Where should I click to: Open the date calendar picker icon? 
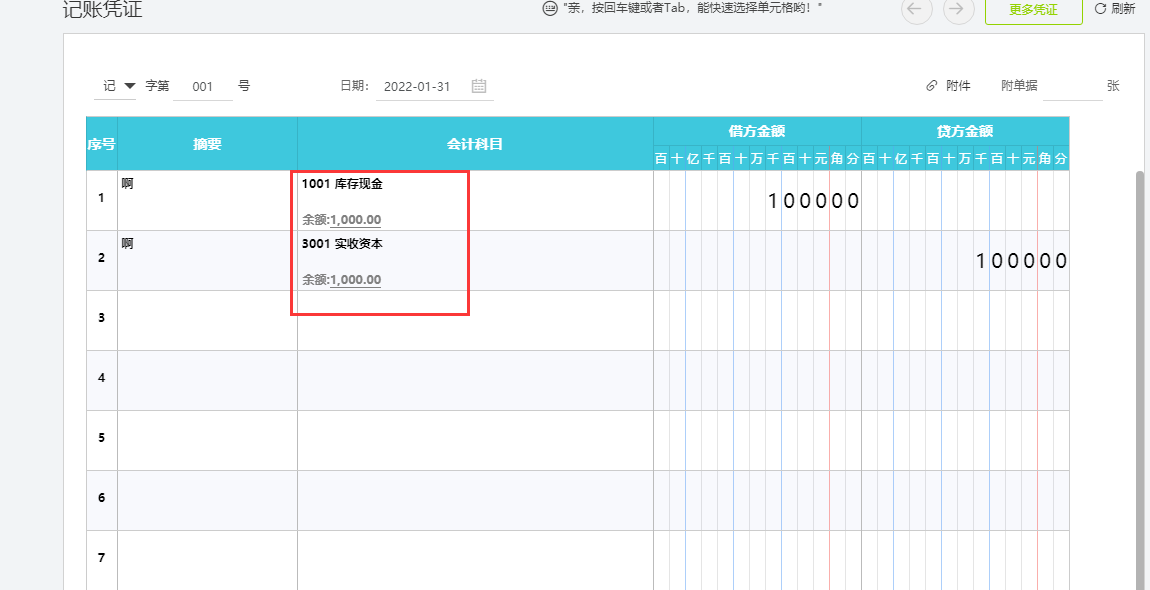pos(479,86)
